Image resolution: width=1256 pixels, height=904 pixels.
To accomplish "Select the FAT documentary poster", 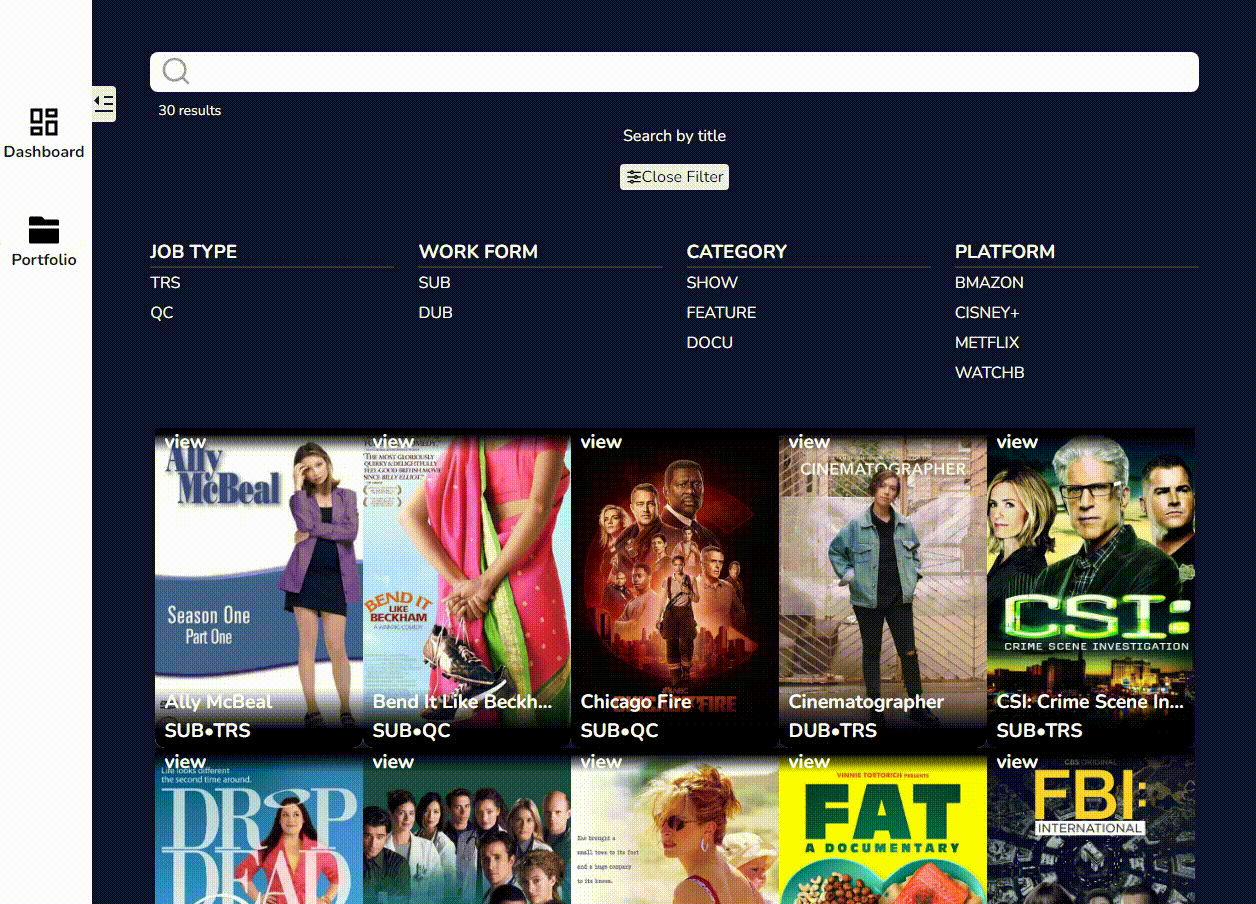I will 883,828.
